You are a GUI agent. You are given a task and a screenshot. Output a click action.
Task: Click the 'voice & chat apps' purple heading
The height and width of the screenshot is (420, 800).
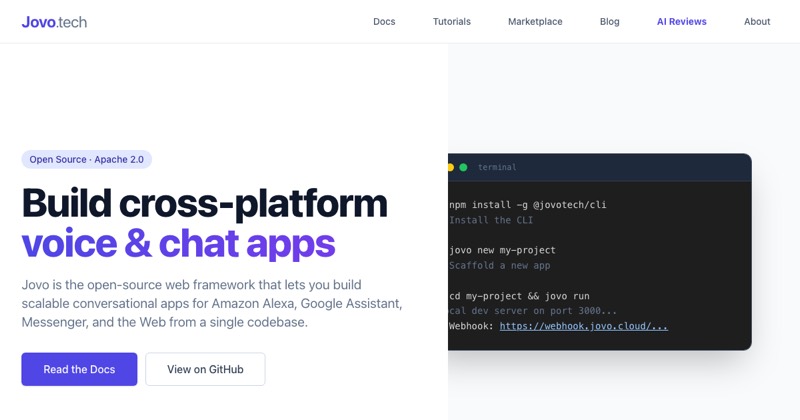click(178, 243)
